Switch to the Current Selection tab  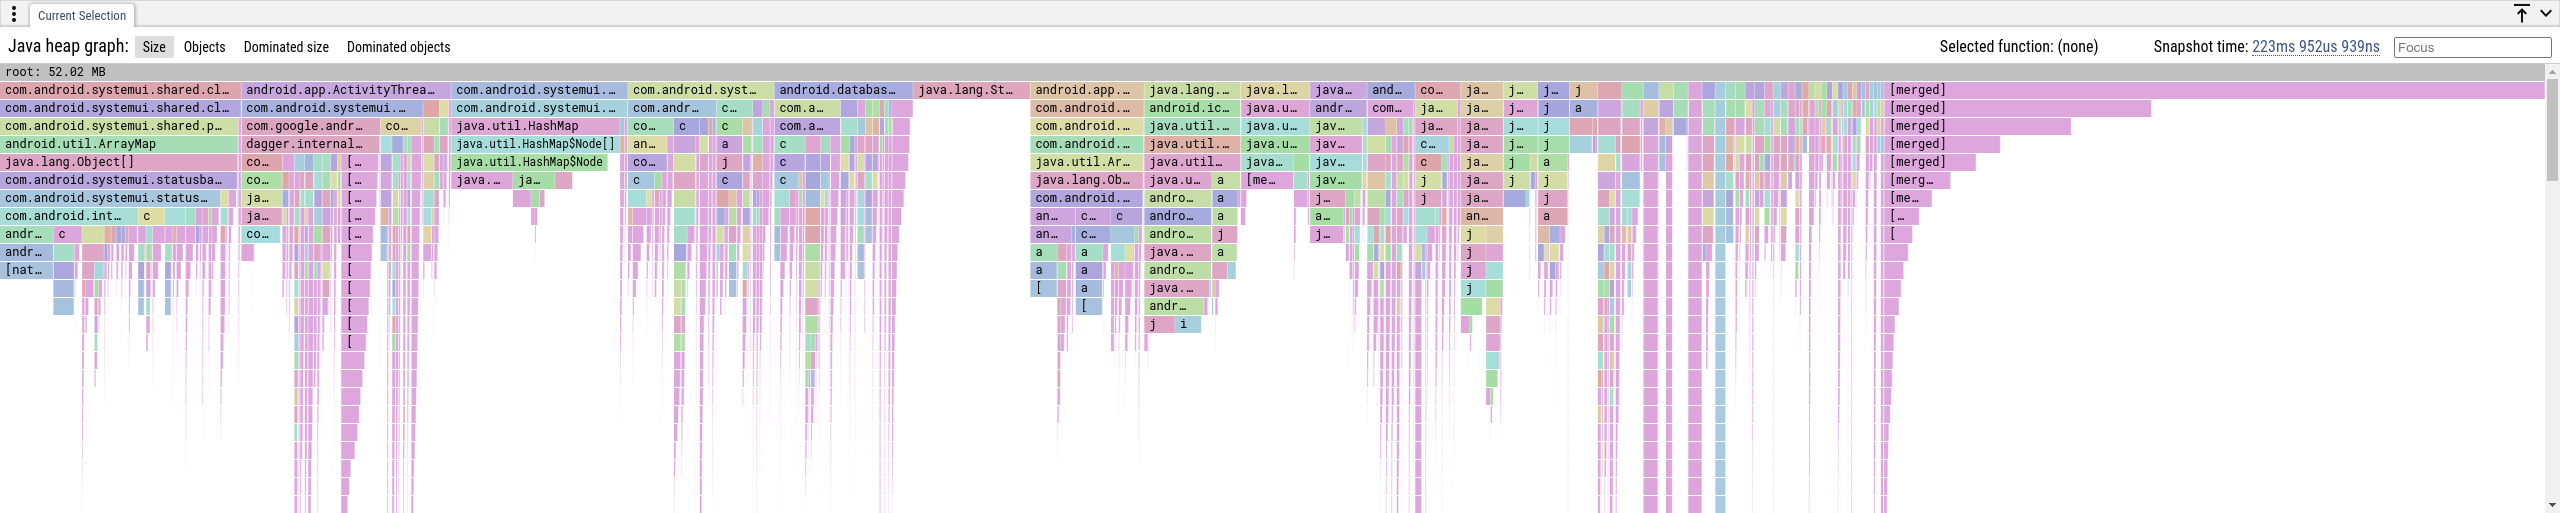tap(82, 16)
